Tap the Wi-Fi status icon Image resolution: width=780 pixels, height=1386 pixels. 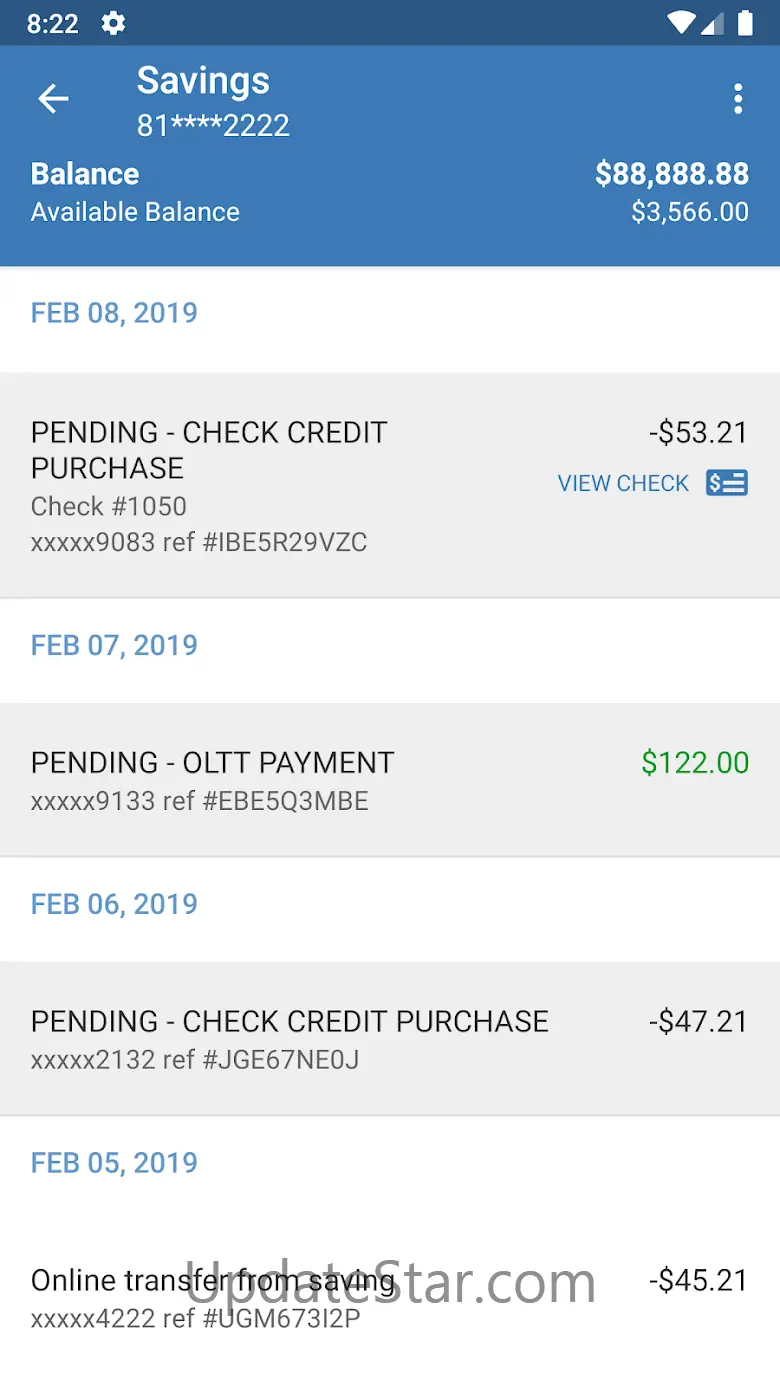click(681, 23)
